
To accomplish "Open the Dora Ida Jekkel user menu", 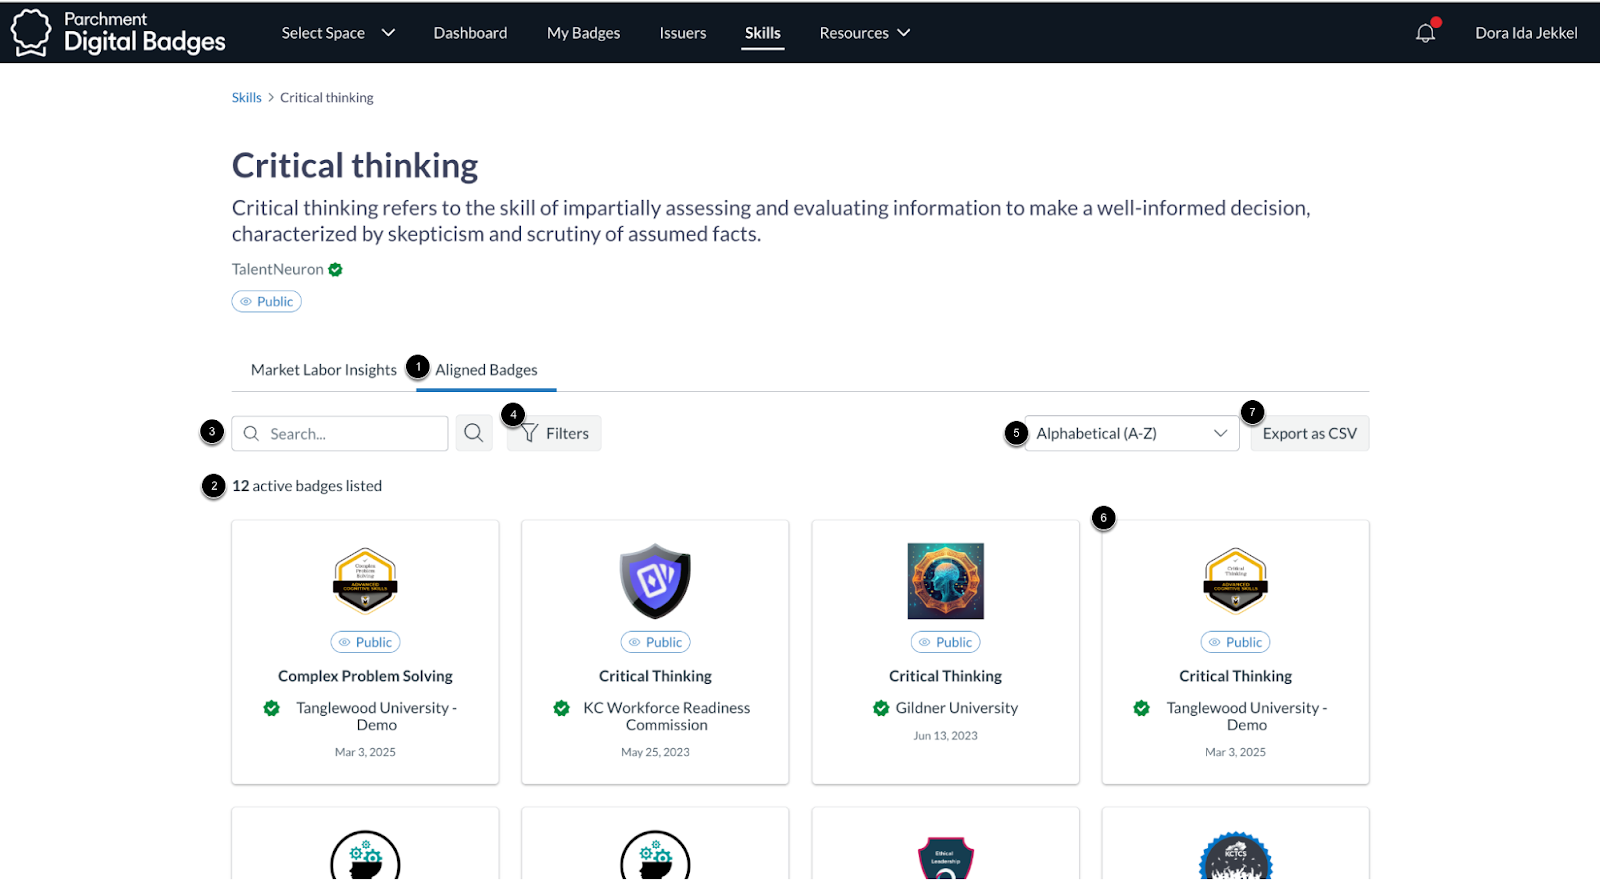I will coord(1526,33).
